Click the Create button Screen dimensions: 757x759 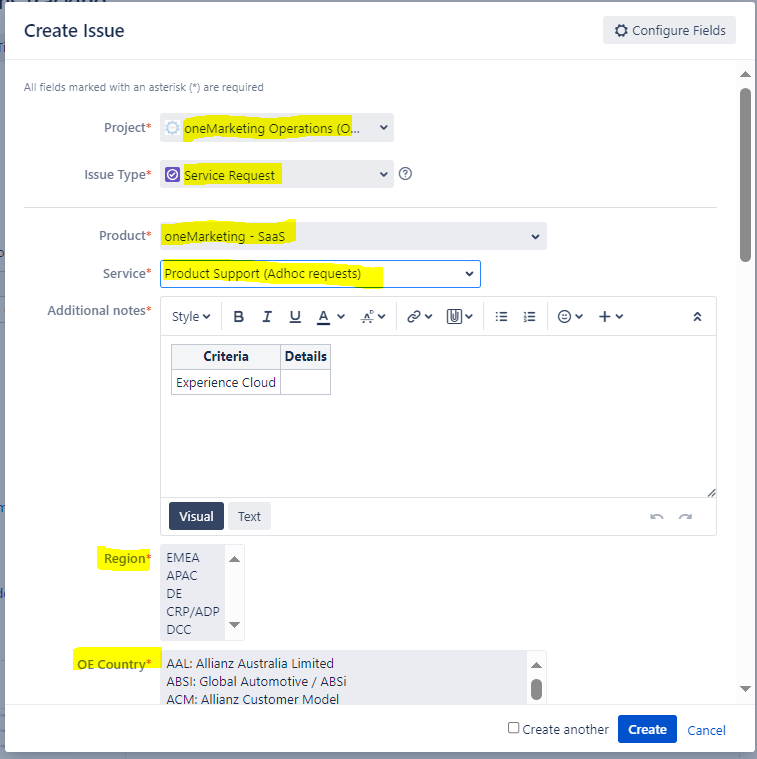tap(647, 729)
